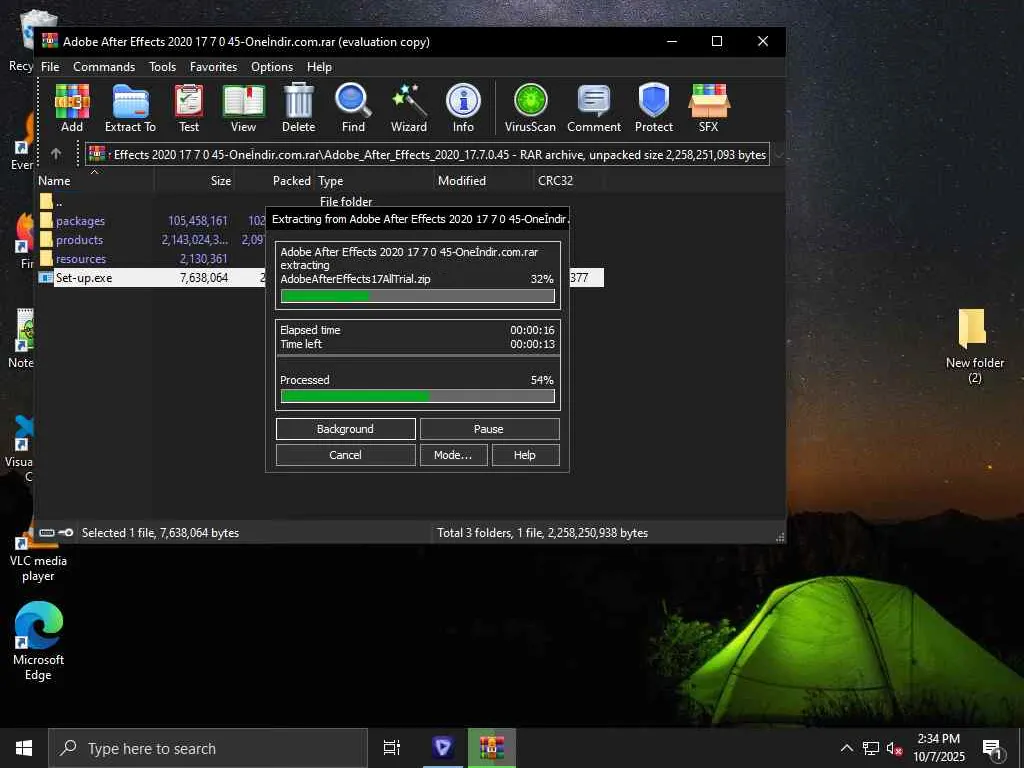Go up one folder level arrow
1024x768 pixels.
coord(56,154)
